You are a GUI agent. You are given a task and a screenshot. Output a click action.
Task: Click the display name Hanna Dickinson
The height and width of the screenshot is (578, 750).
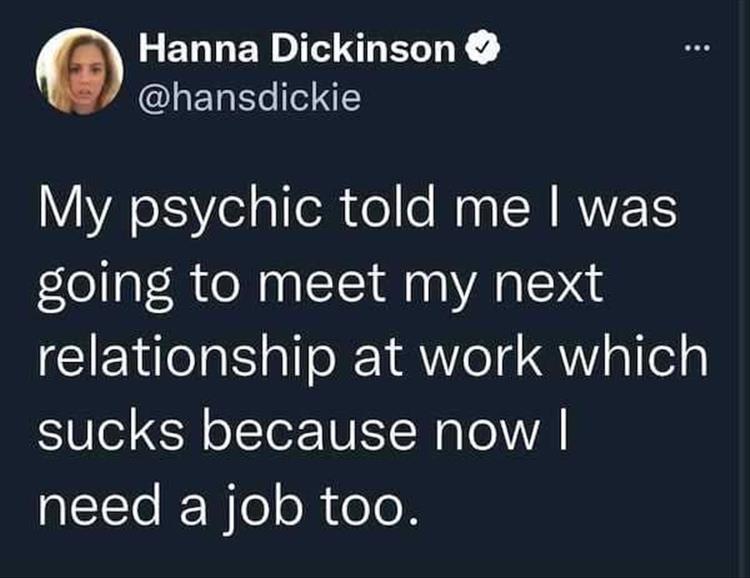click(x=297, y=48)
